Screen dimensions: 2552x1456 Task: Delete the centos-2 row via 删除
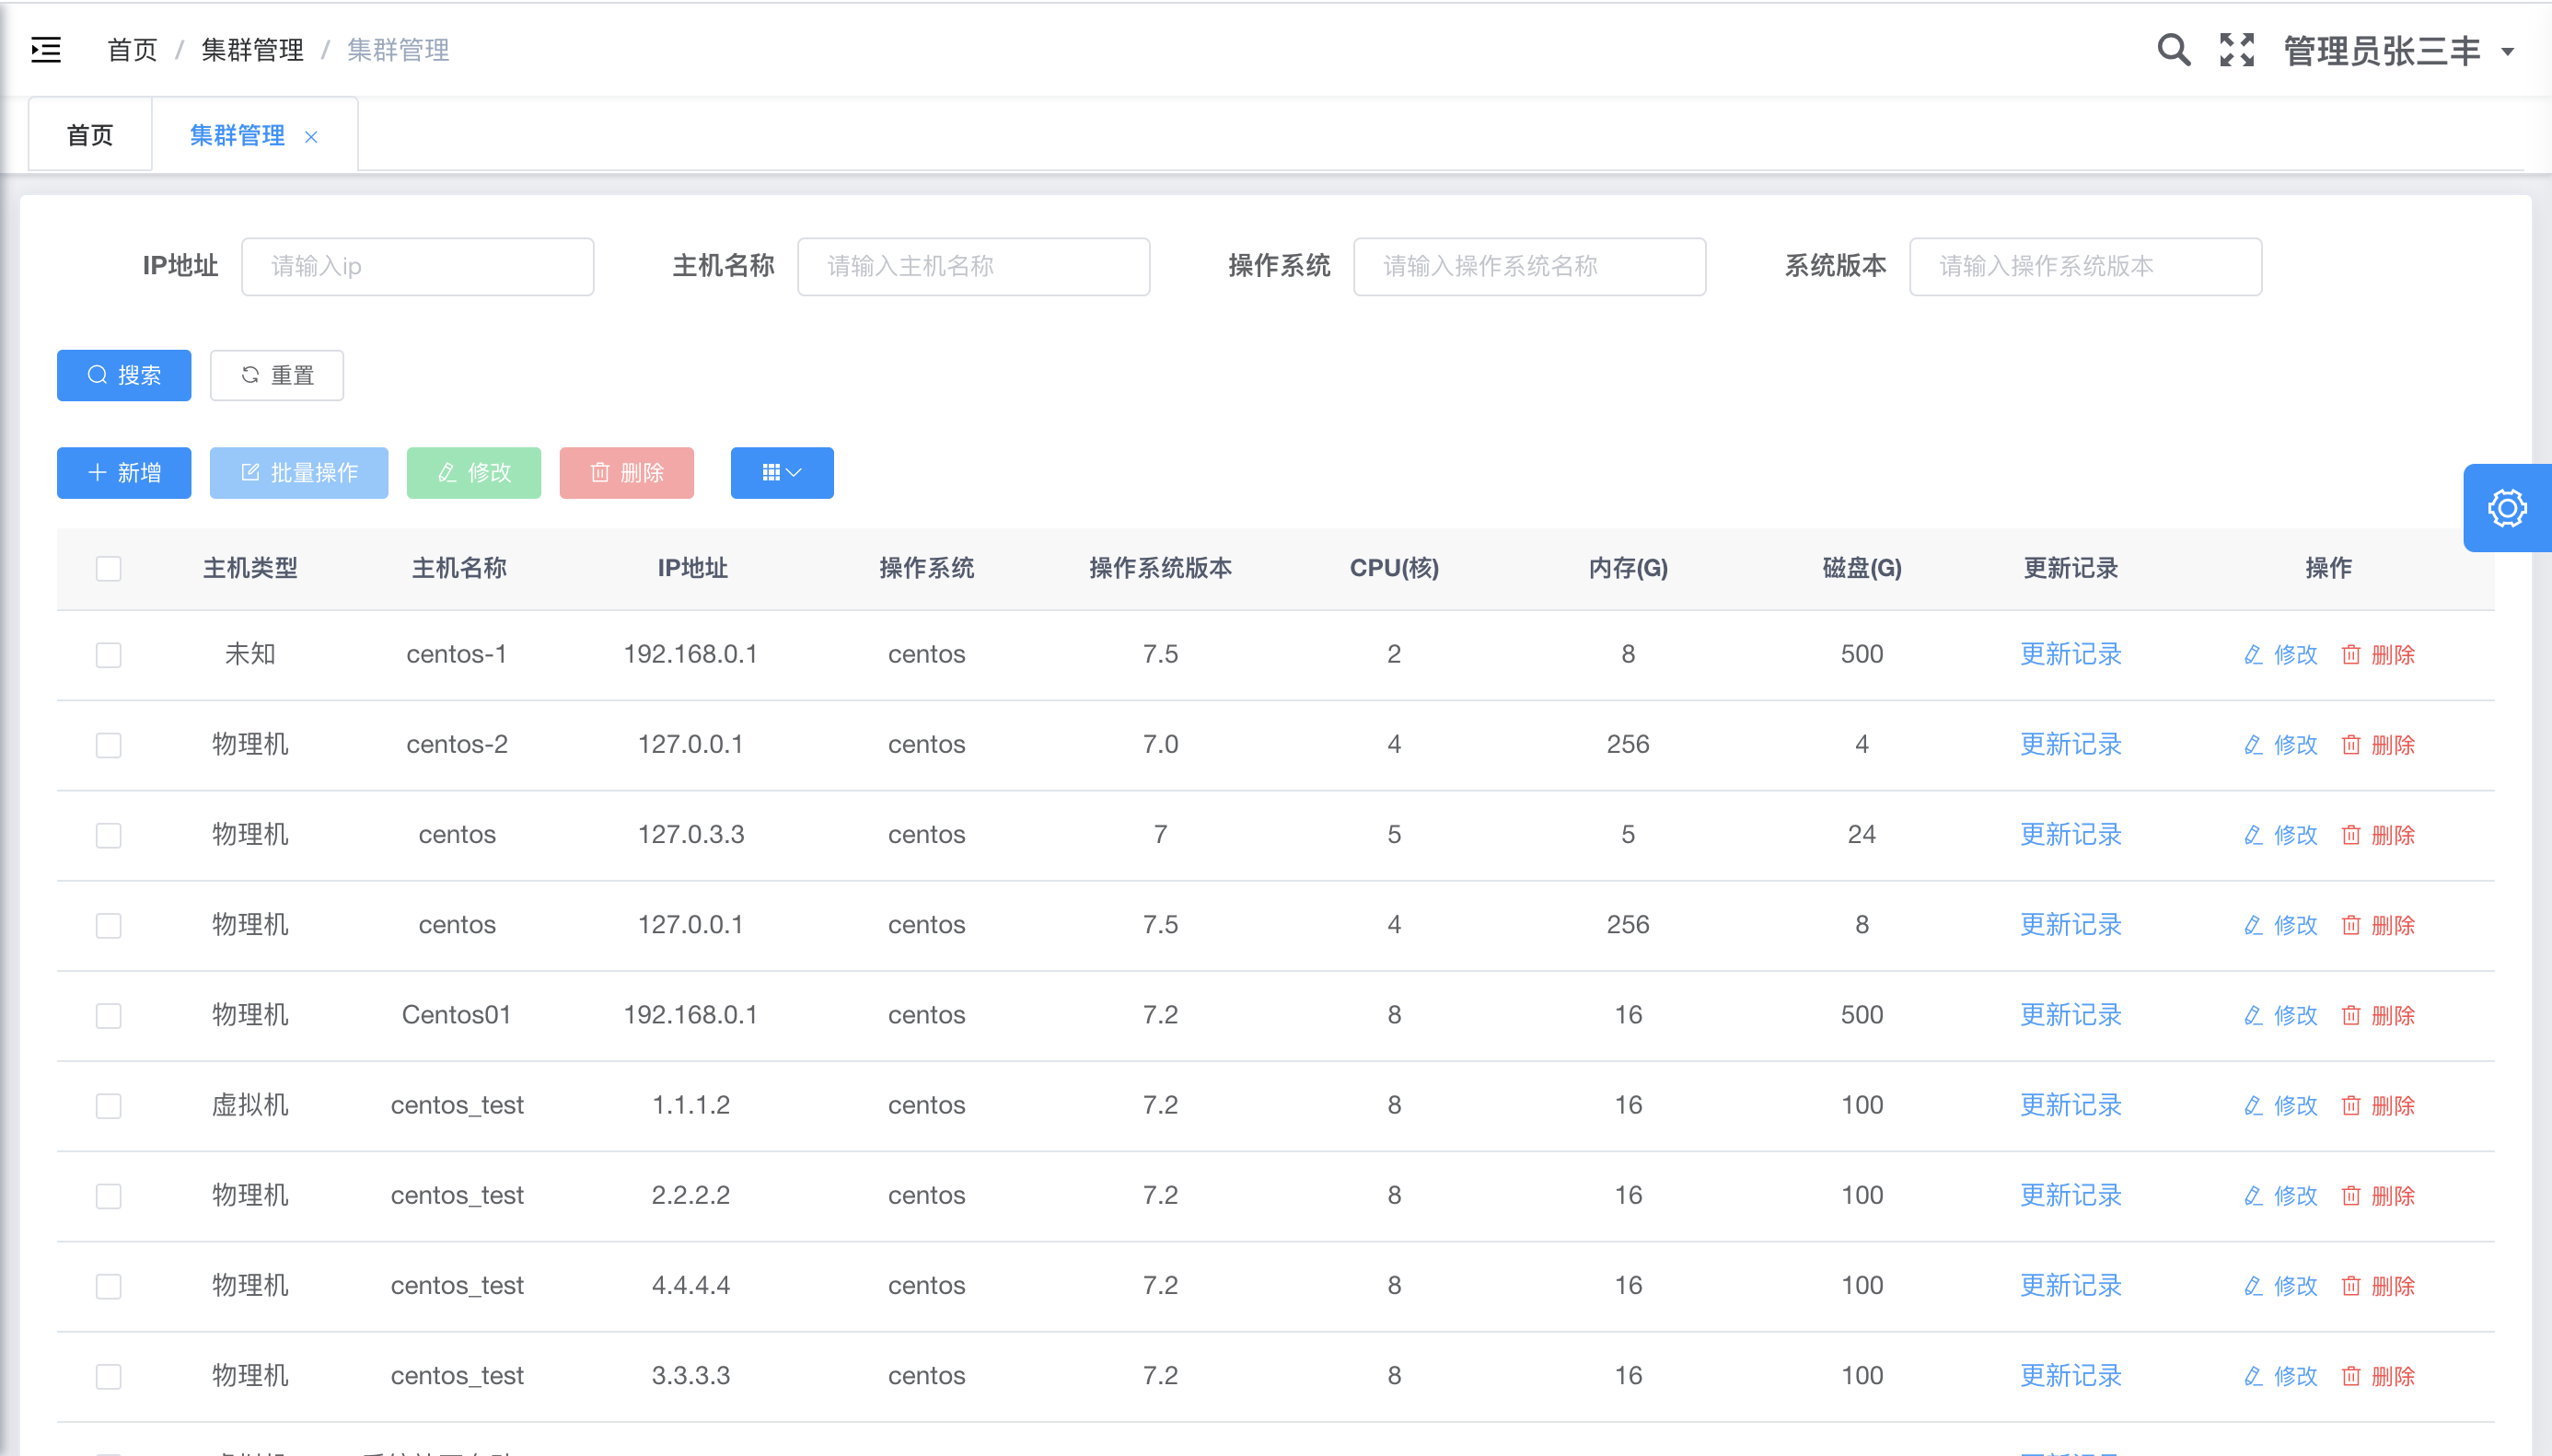tap(2378, 745)
